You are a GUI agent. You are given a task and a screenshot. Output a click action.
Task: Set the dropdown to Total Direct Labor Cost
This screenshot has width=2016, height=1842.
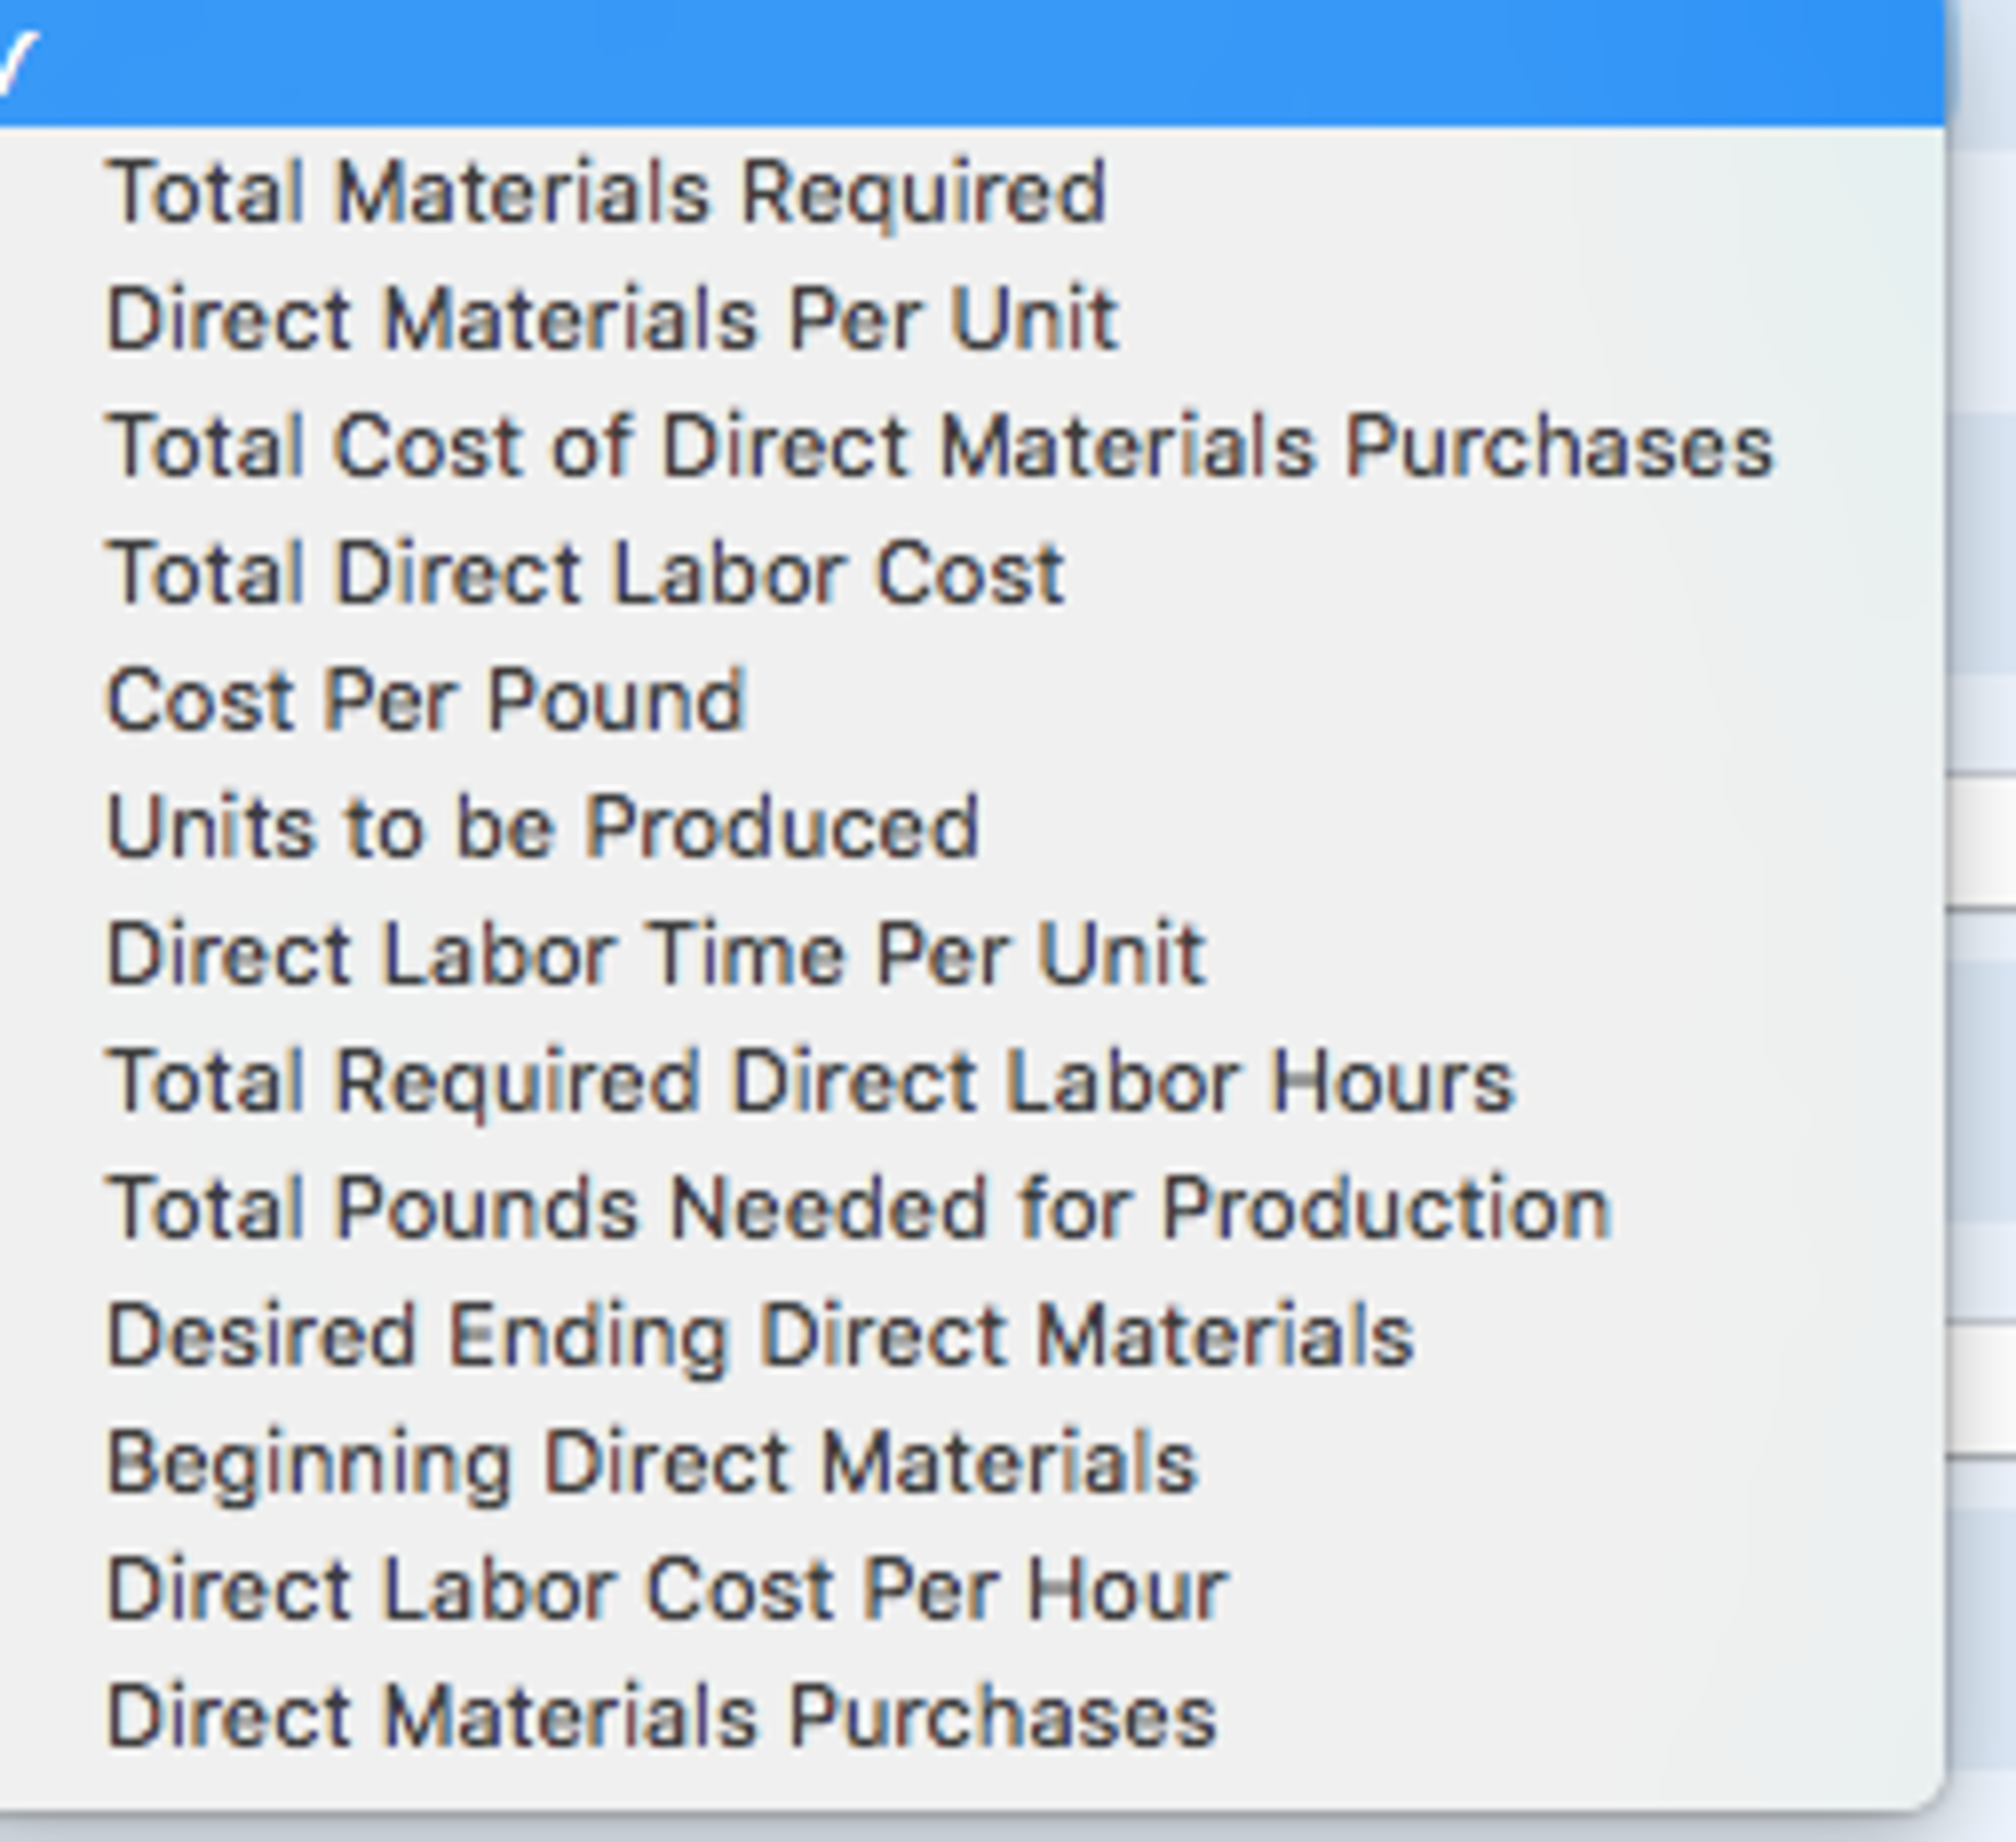pos(585,574)
